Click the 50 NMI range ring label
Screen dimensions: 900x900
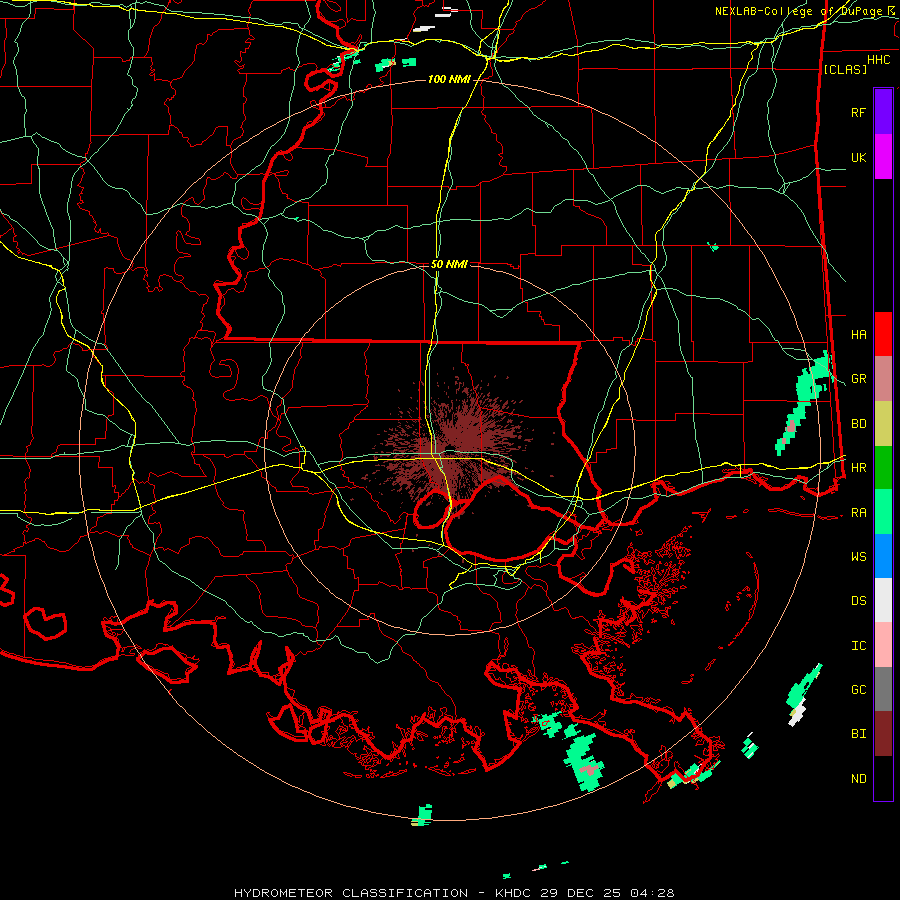[x=449, y=264]
